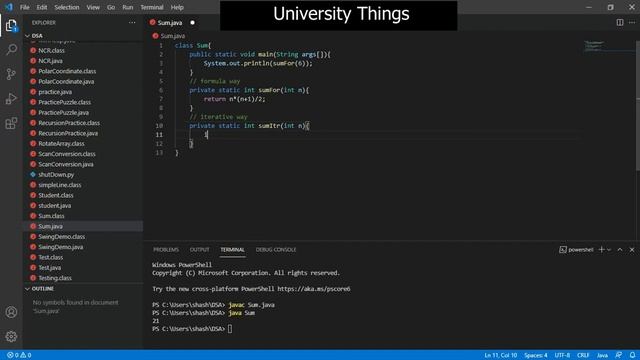Open the Edit menu
The width and height of the screenshot is (640, 360).
[42, 7]
